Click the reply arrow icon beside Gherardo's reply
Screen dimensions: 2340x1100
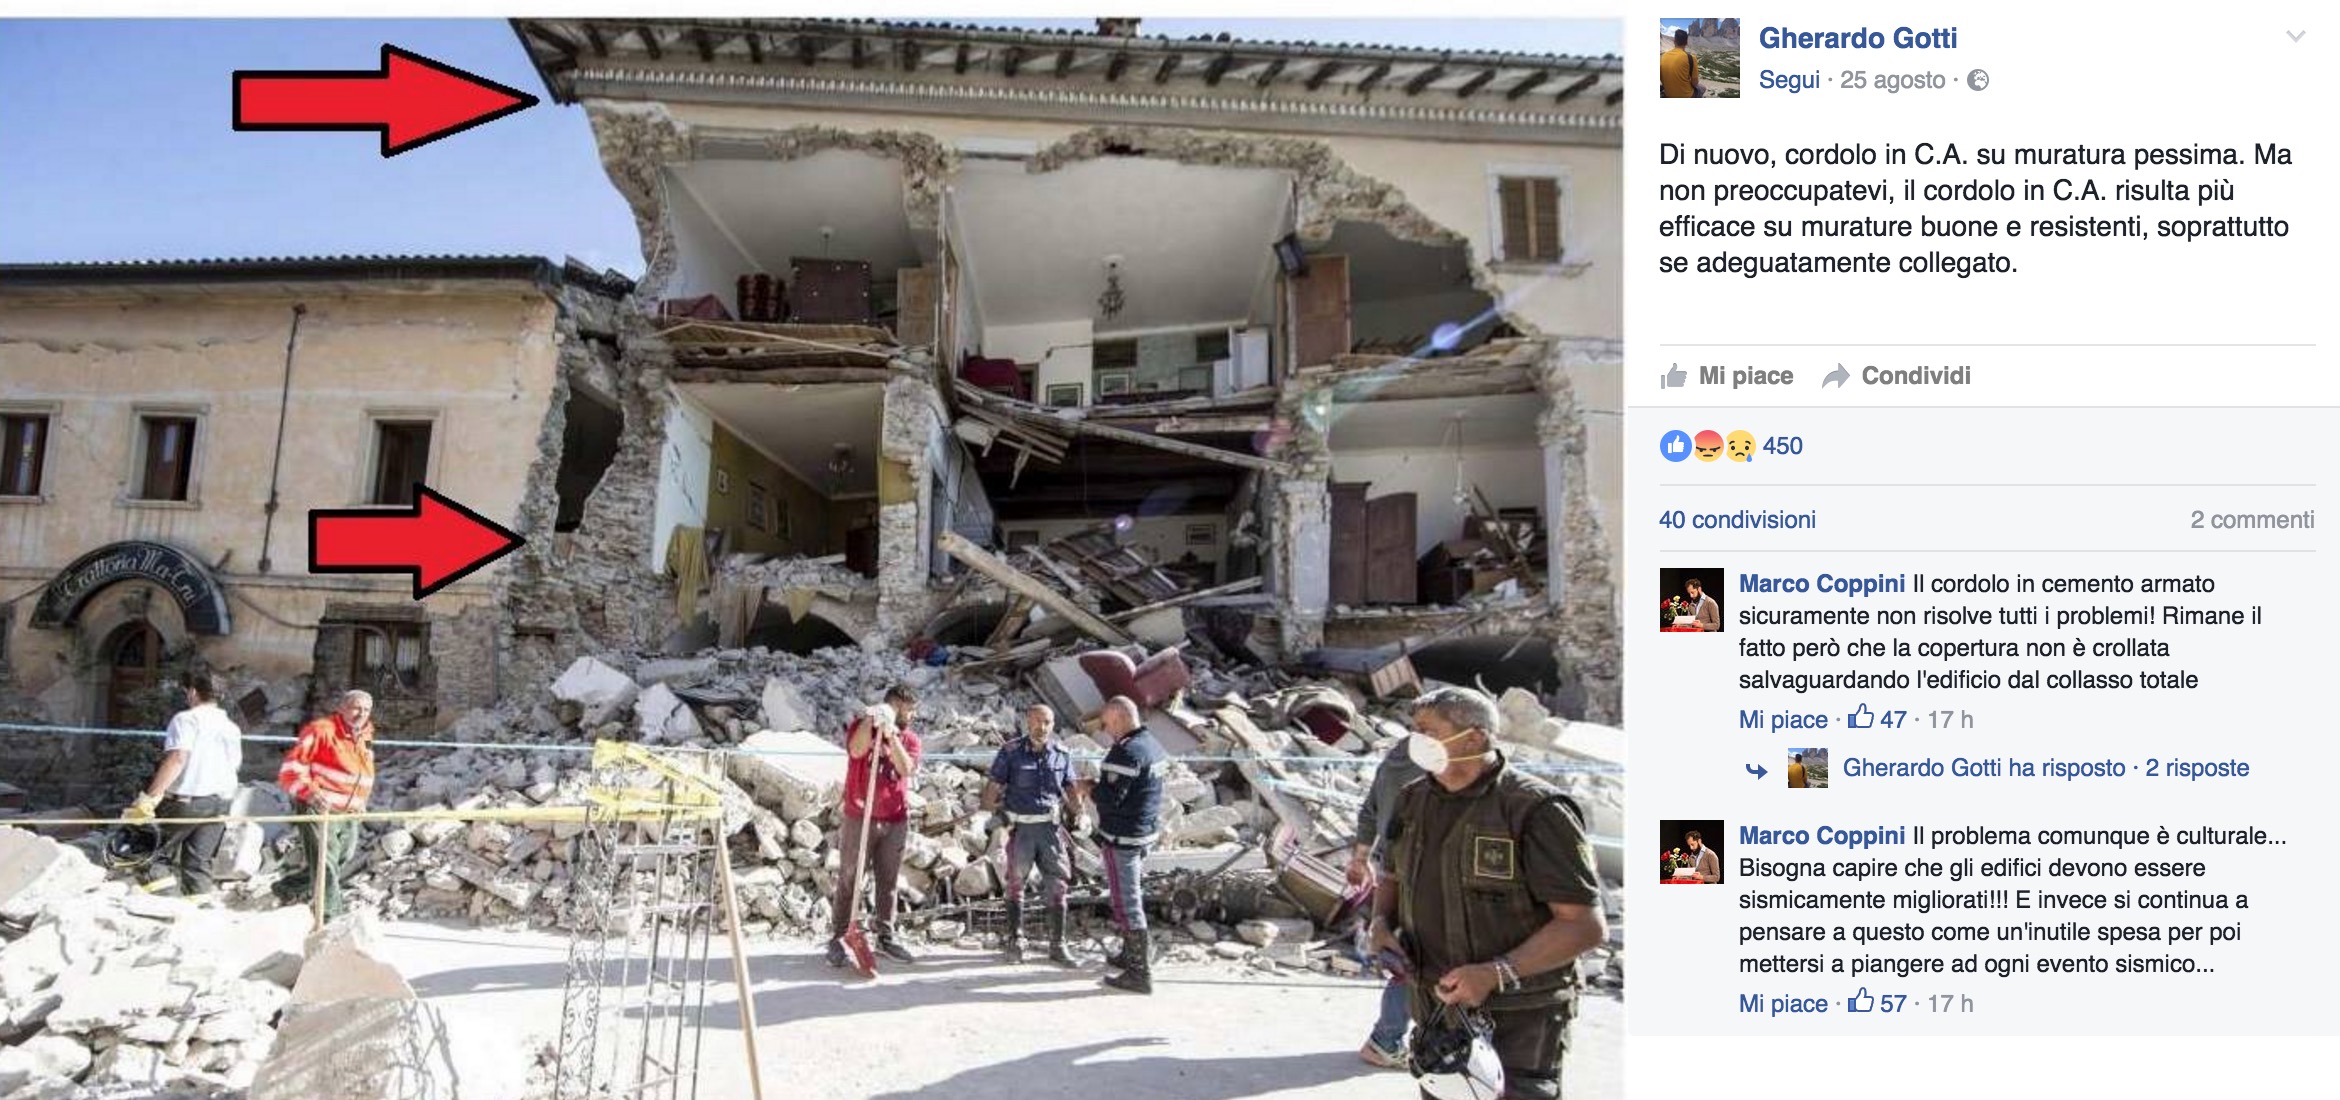click(1756, 769)
